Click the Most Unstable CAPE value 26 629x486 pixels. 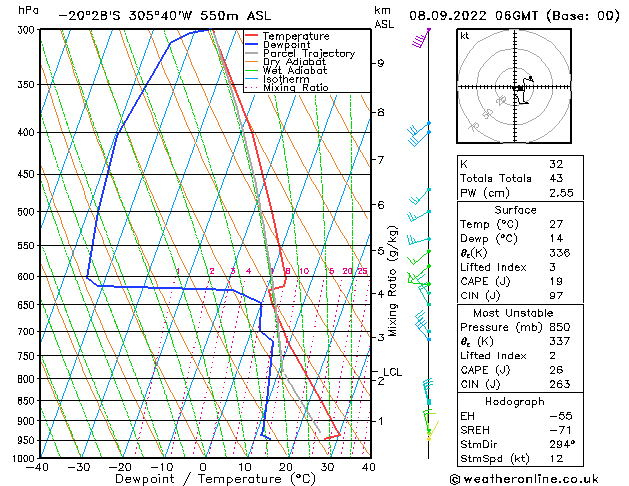coord(556,370)
